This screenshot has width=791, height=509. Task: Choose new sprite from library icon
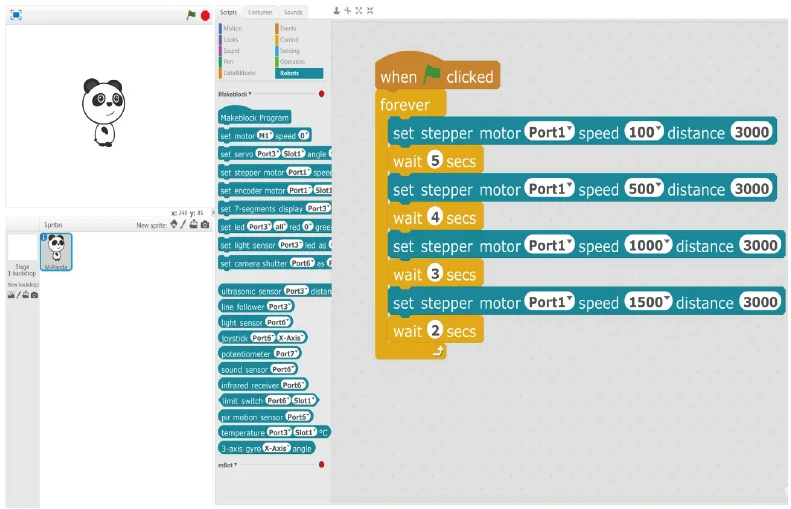174,224
